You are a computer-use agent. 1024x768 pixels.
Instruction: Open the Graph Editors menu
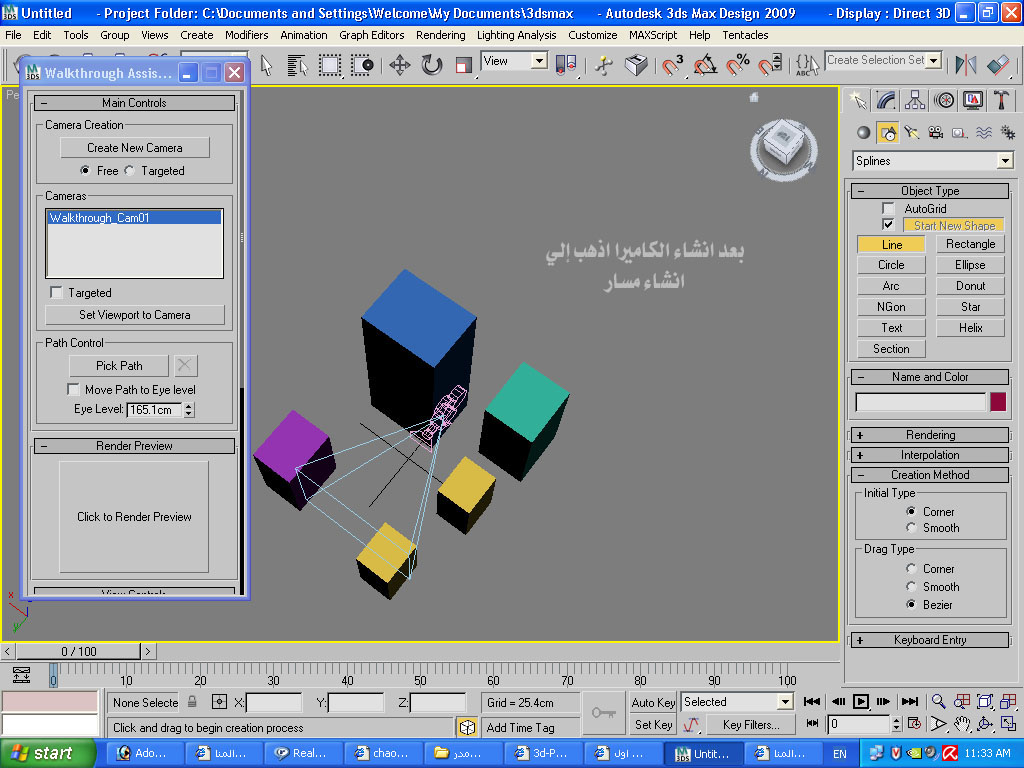click(x=372, y=35)
